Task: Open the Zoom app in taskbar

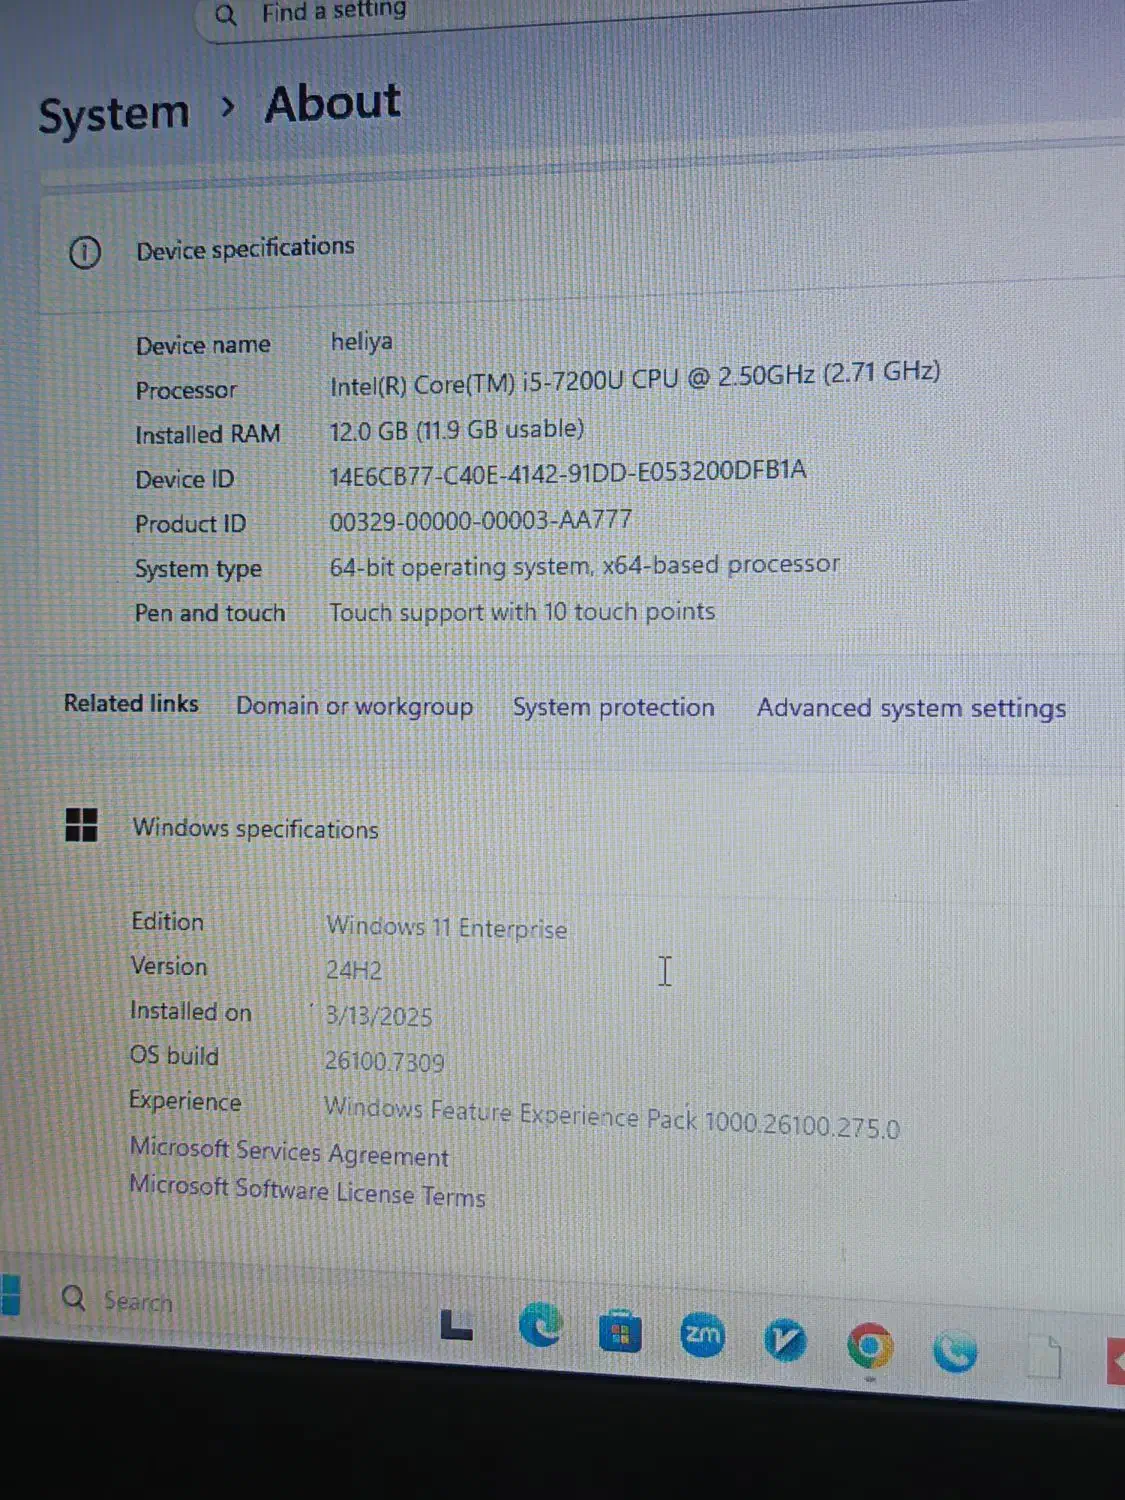Action: point(701,1335)
